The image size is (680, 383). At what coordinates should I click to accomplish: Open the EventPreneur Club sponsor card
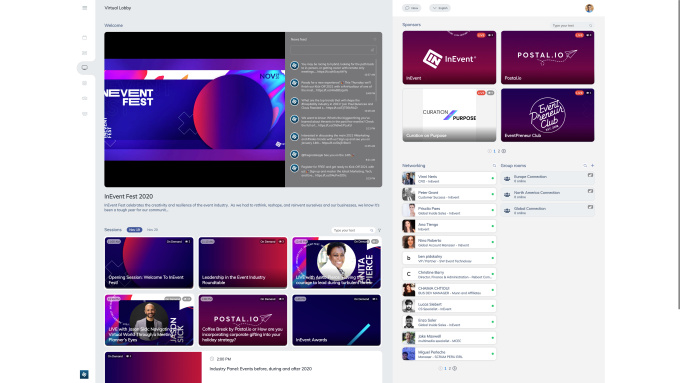[547, 115]
